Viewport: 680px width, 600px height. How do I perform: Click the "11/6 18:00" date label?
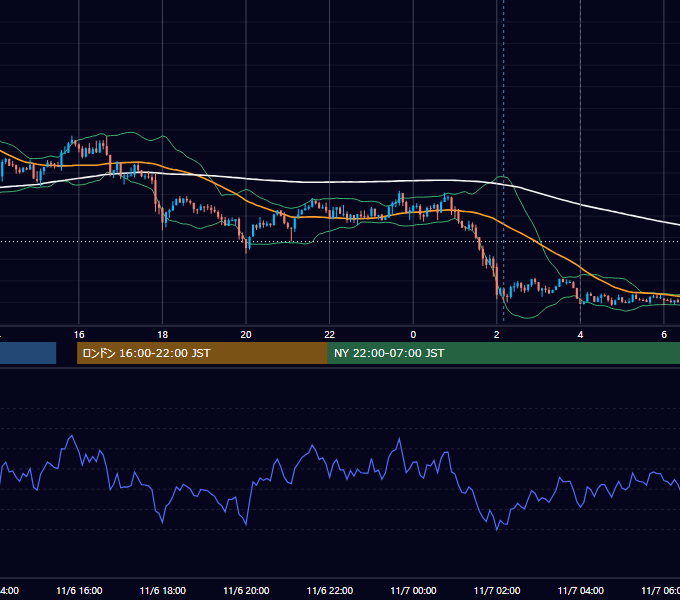[163, 591]
